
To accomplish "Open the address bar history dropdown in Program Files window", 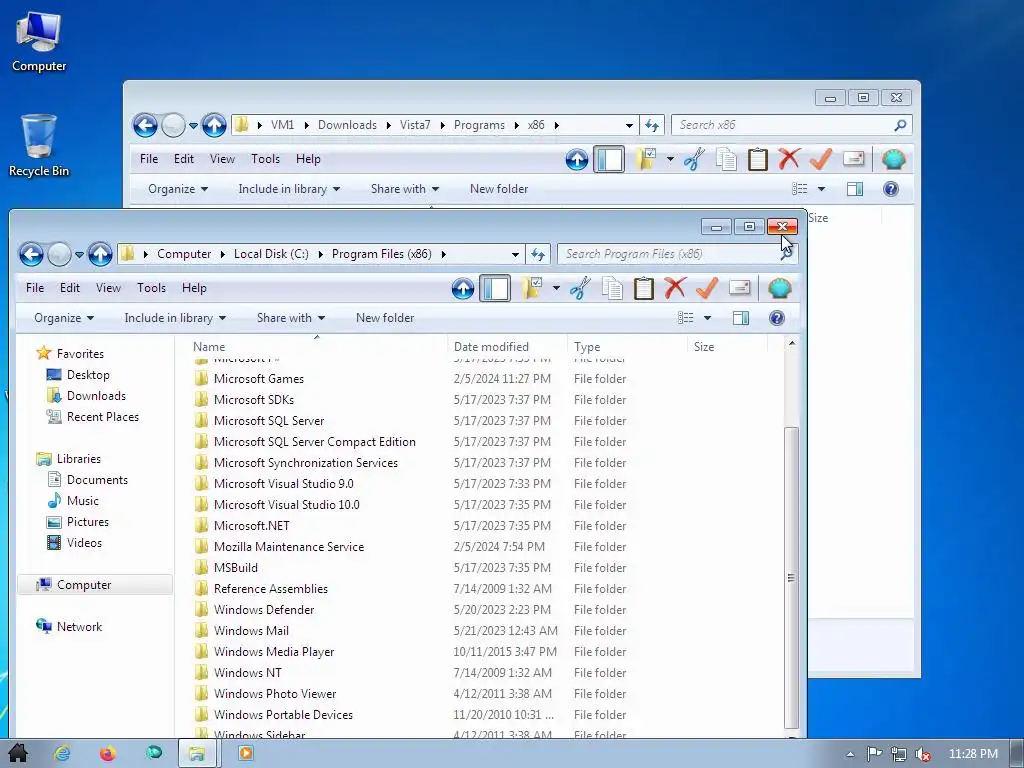I will [515, 254].
